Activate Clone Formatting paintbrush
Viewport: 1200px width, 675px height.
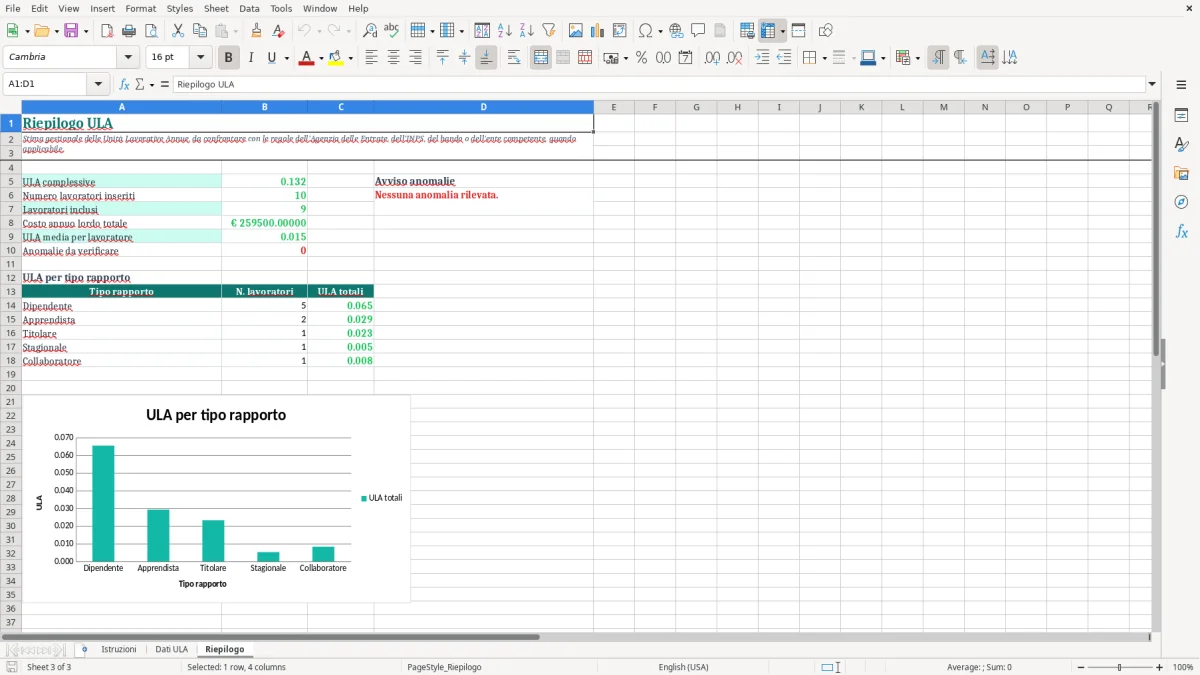click(x=257, y=31)
